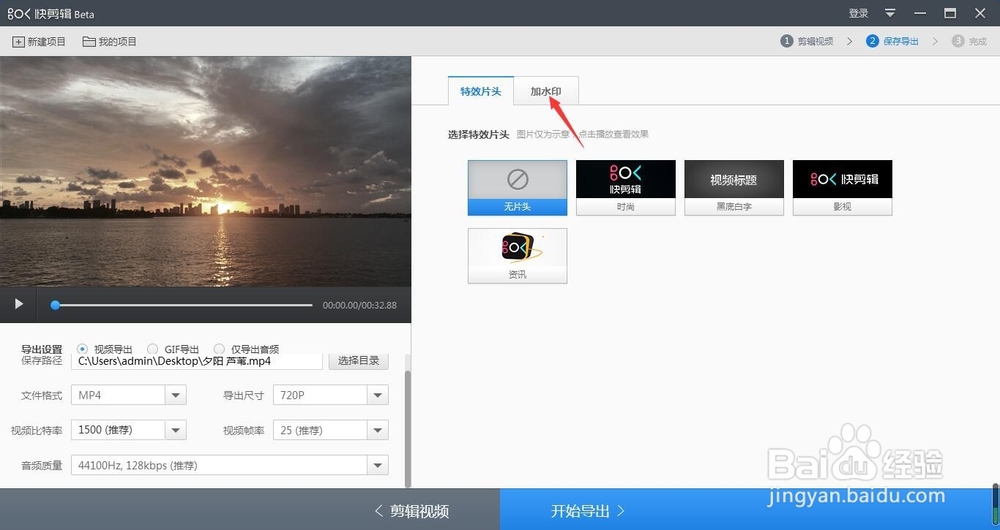Screen dimensions: 1000x530
Task: Choose the 时尚 intro template
Action: [626, 188]
